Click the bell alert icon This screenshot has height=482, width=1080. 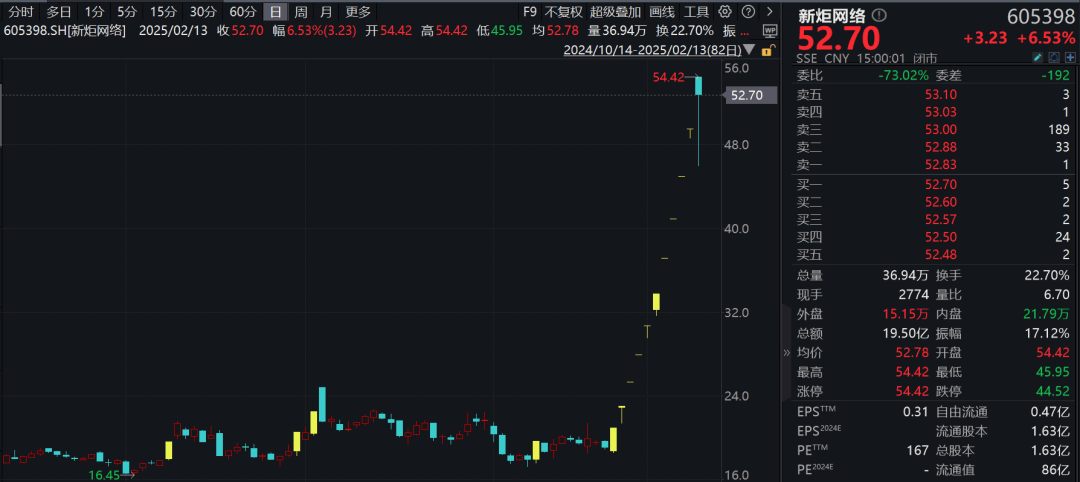1054,59
